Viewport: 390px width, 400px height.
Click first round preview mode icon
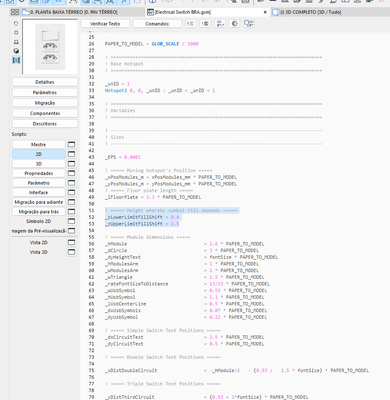click(16, 24)
